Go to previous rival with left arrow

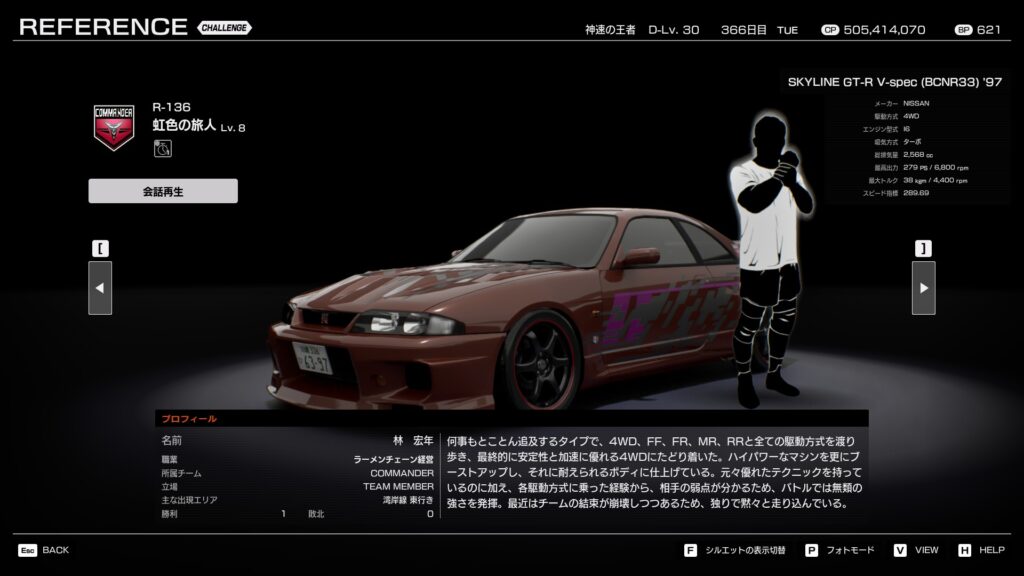(100, 288)
